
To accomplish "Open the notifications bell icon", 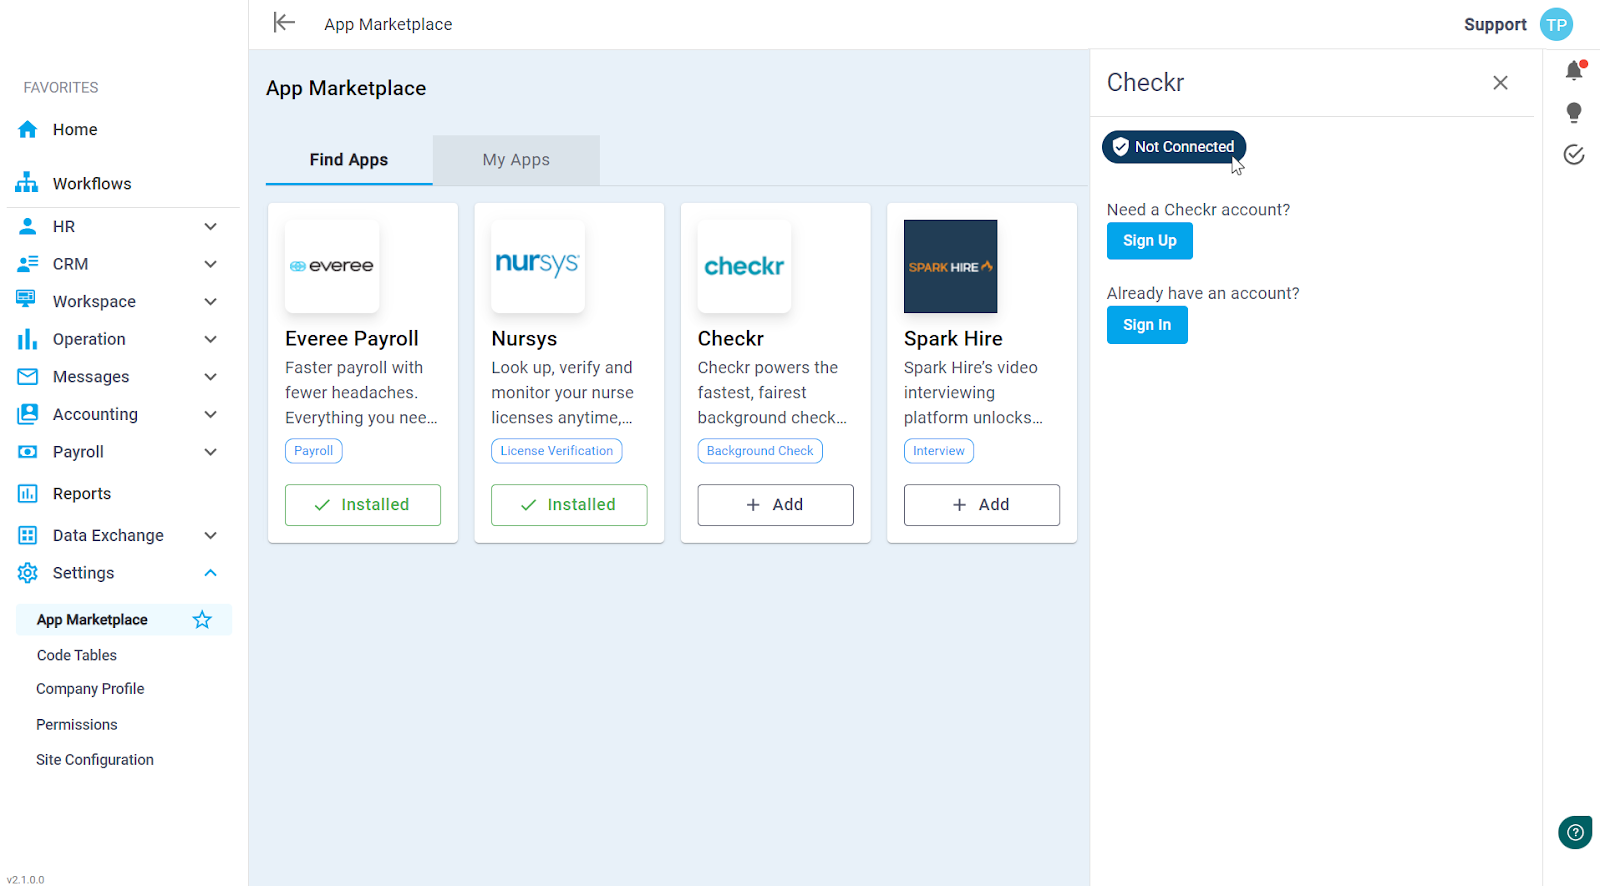I will click(x=1574, y=70).
